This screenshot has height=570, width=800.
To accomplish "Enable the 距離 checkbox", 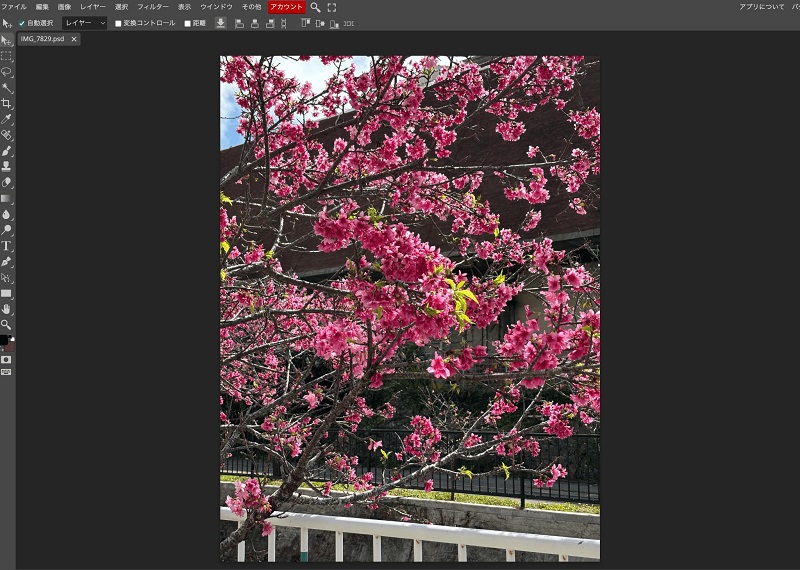I will [187, 23].
